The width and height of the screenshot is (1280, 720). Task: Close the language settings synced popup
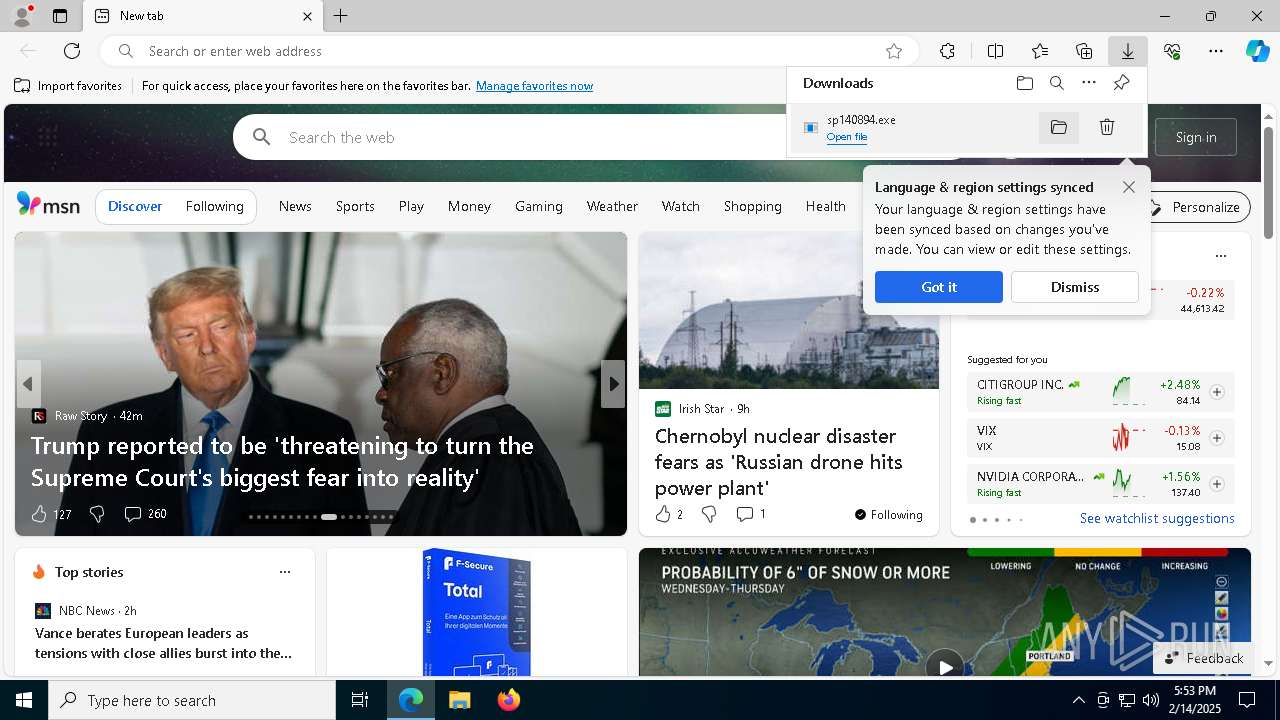click(x=1129, y=187)
